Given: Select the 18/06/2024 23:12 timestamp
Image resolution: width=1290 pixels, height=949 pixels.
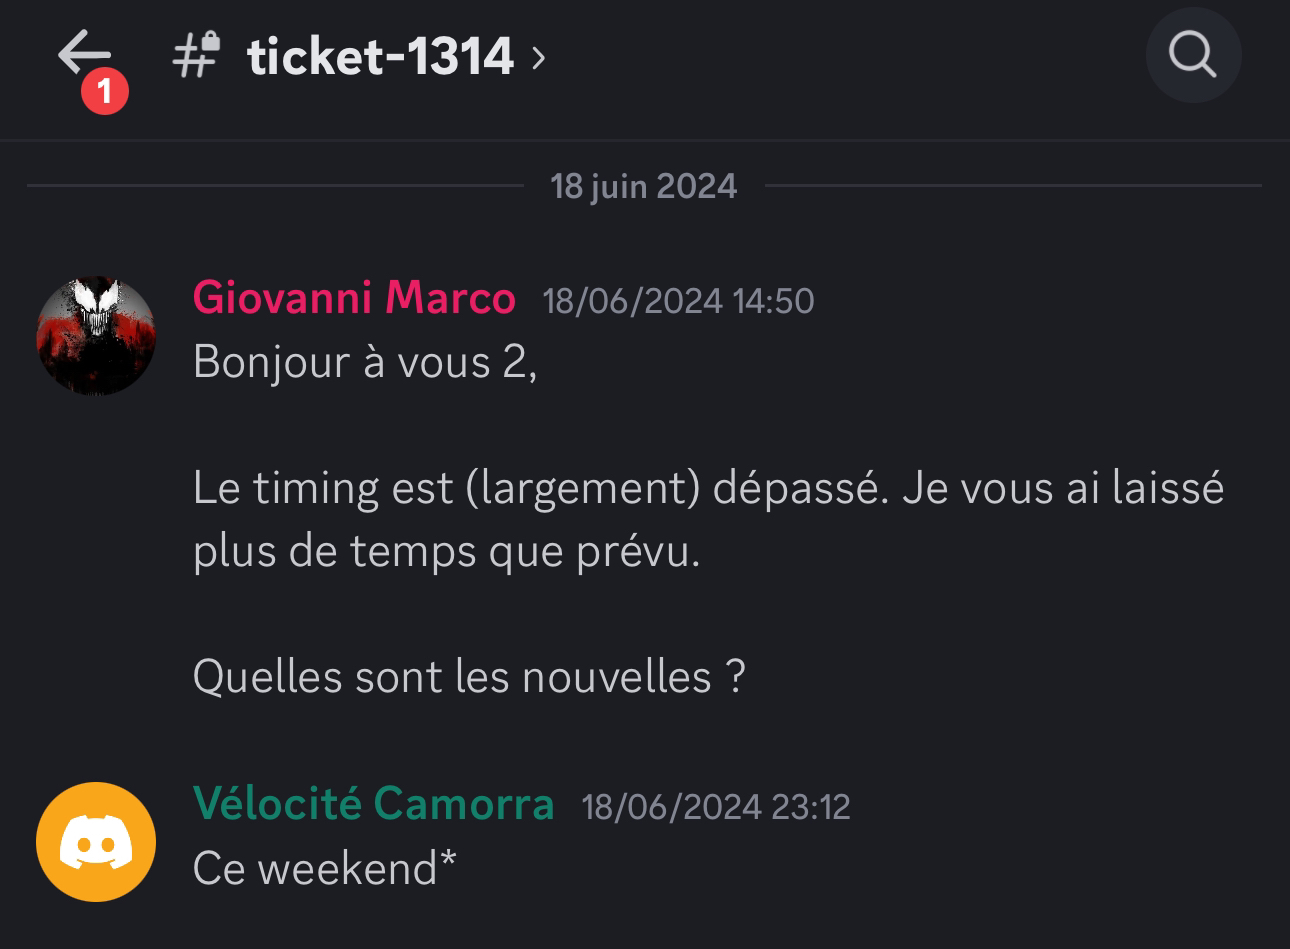Looking at the screenshot, I should (716, 806).
